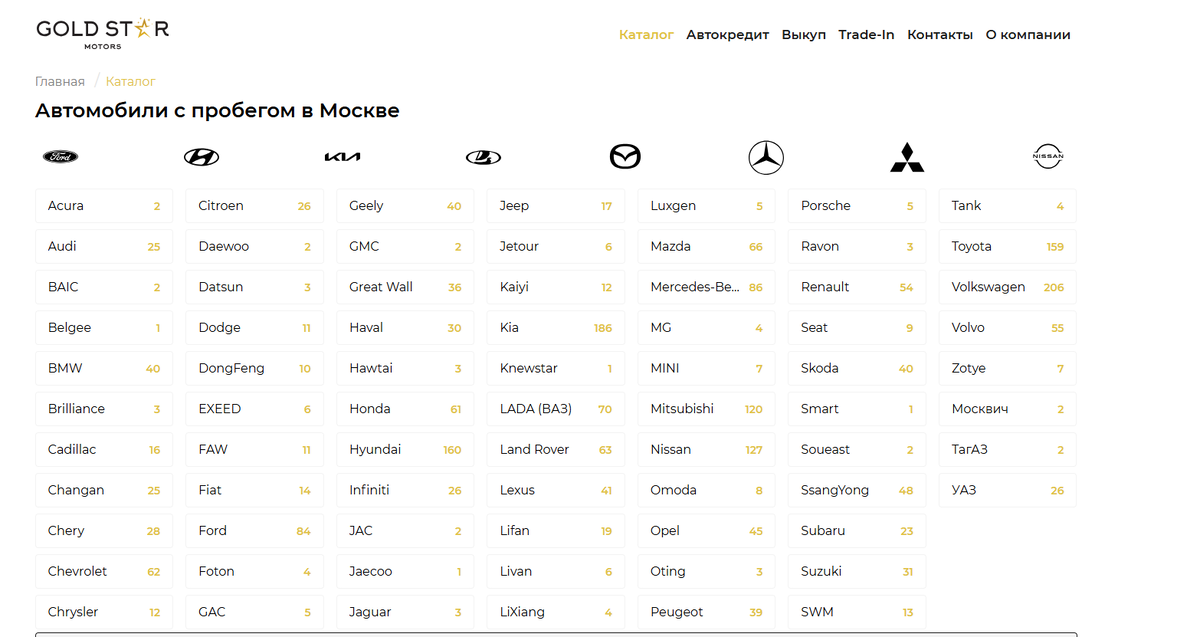
Task: Select the Zotye brand button
Action: tap(1008, 368)
